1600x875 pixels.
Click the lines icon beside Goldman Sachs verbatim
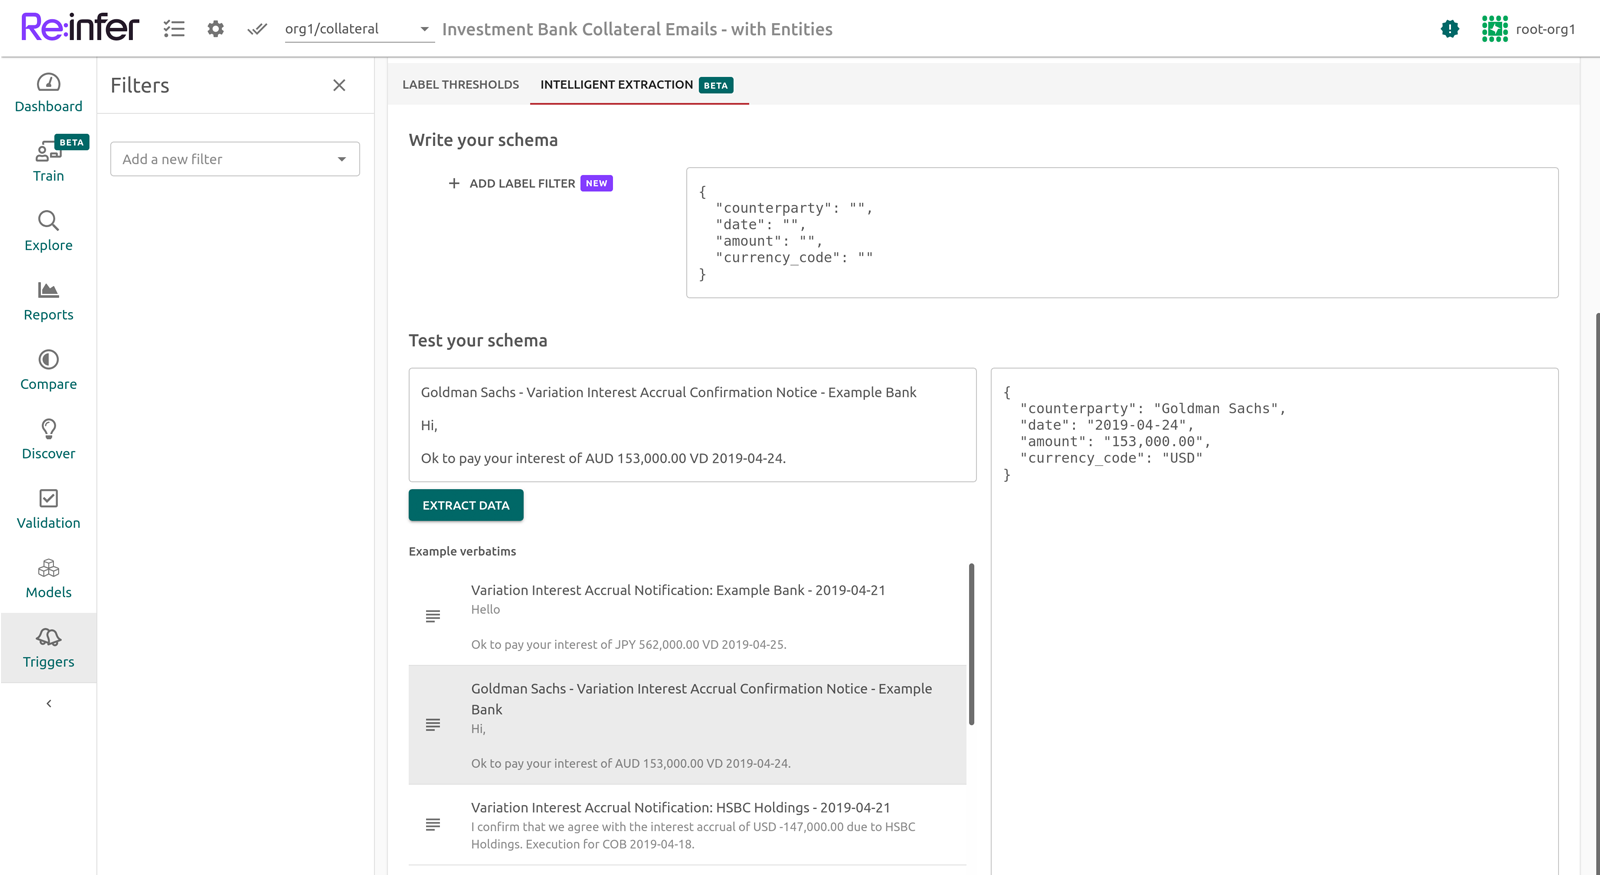(x=433, y=725)
